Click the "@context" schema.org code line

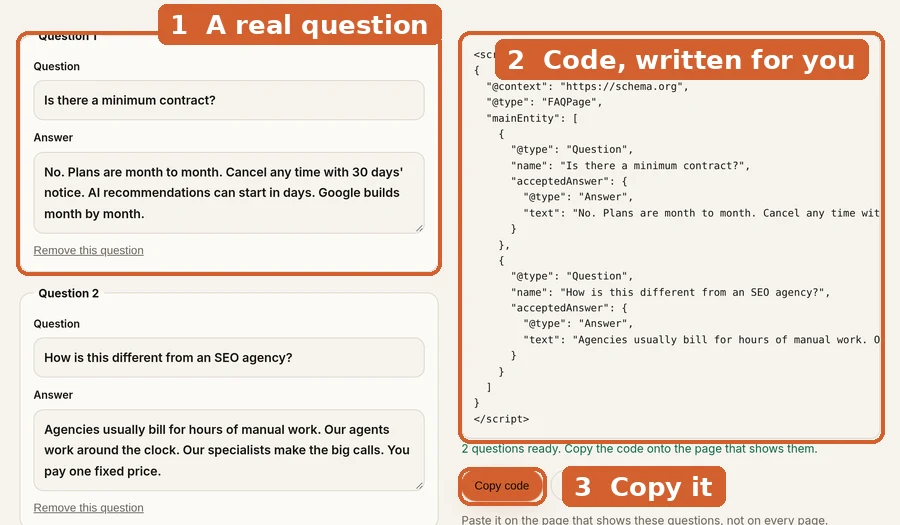[x=587, y=87]
